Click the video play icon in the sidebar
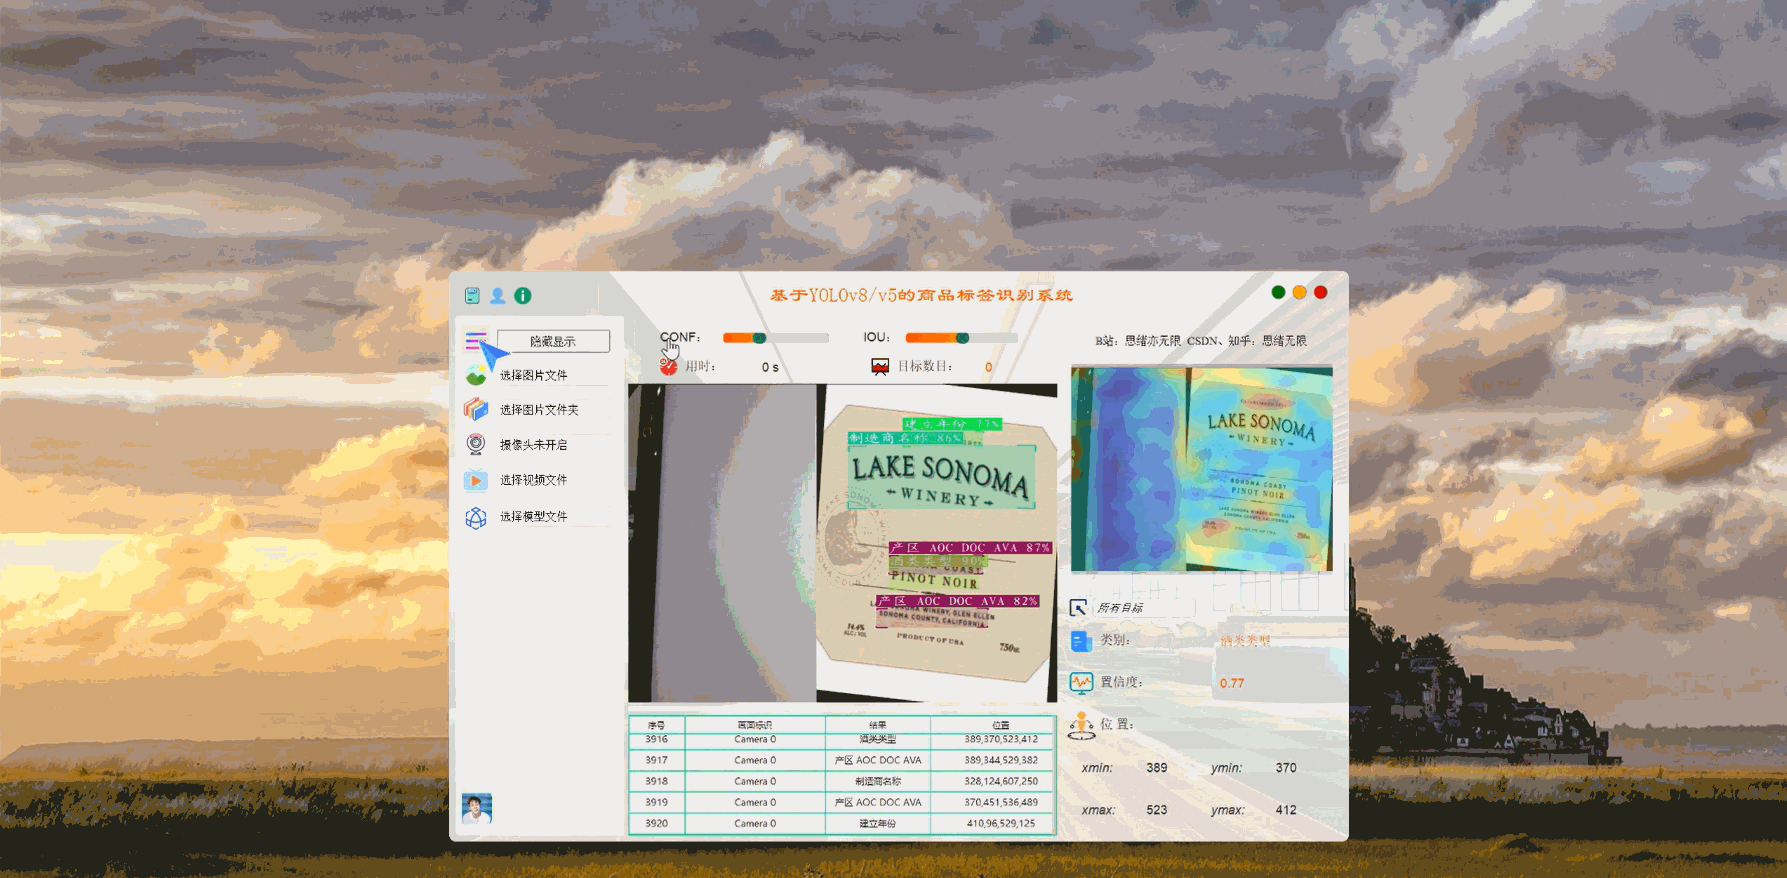This screenshot has width=1787, height=878. [x=476, y=480]
